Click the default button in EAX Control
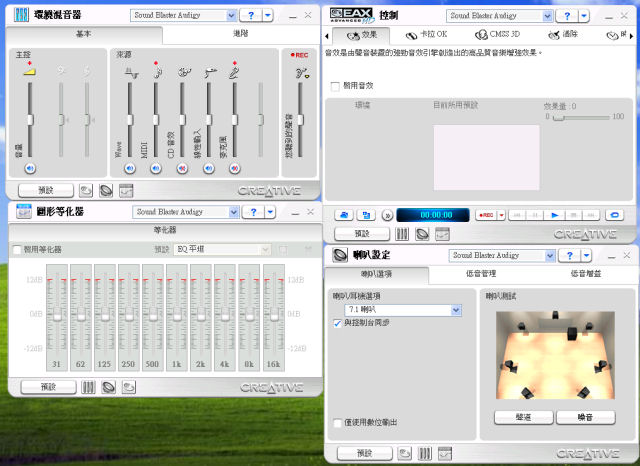 [x=362, y=234]
